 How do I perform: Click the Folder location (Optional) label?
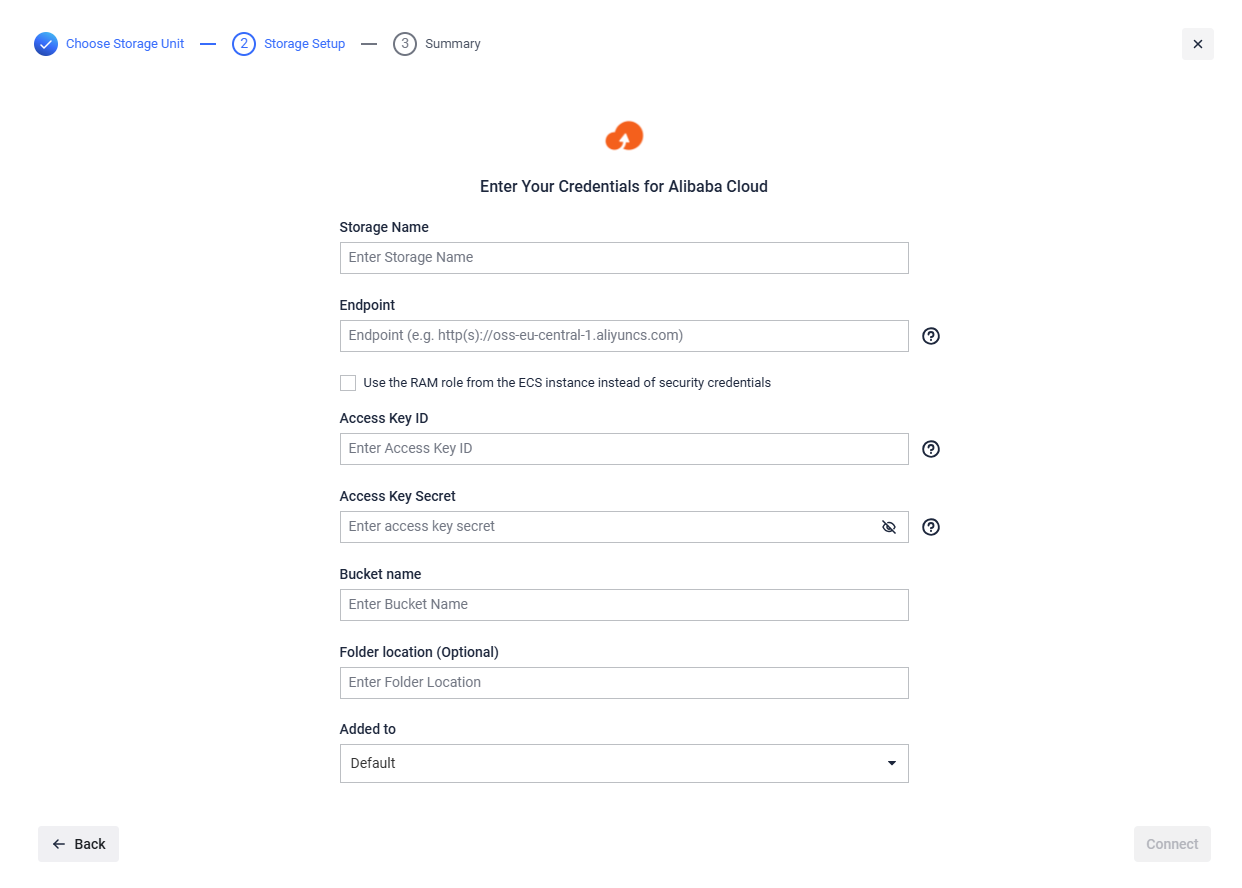[x=419, y=652]
